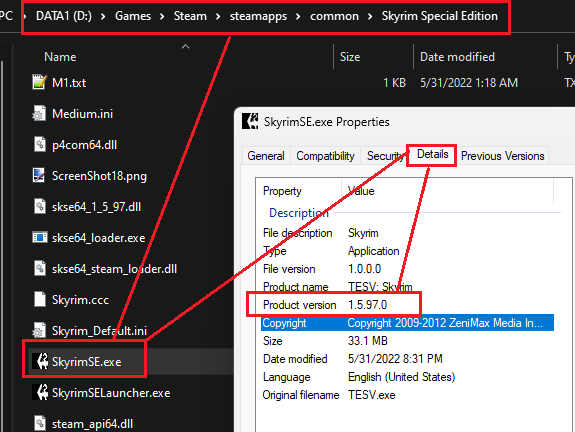Viewport: 575px width, 432px height.
Task: Select the Original filename TESV.exe row
Action: (x=407, y=395)
